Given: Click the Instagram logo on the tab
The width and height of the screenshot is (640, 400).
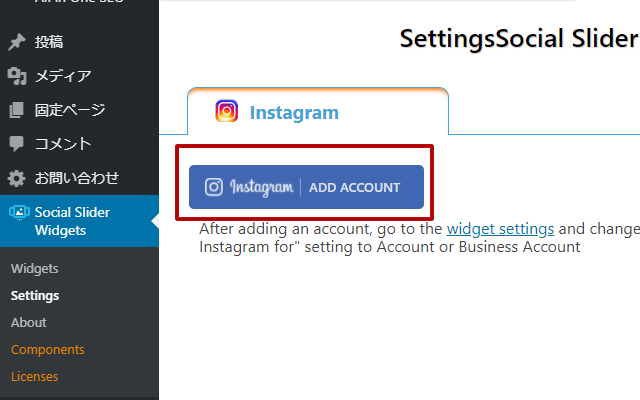Looking at the screenshot, I should point(227,112).
